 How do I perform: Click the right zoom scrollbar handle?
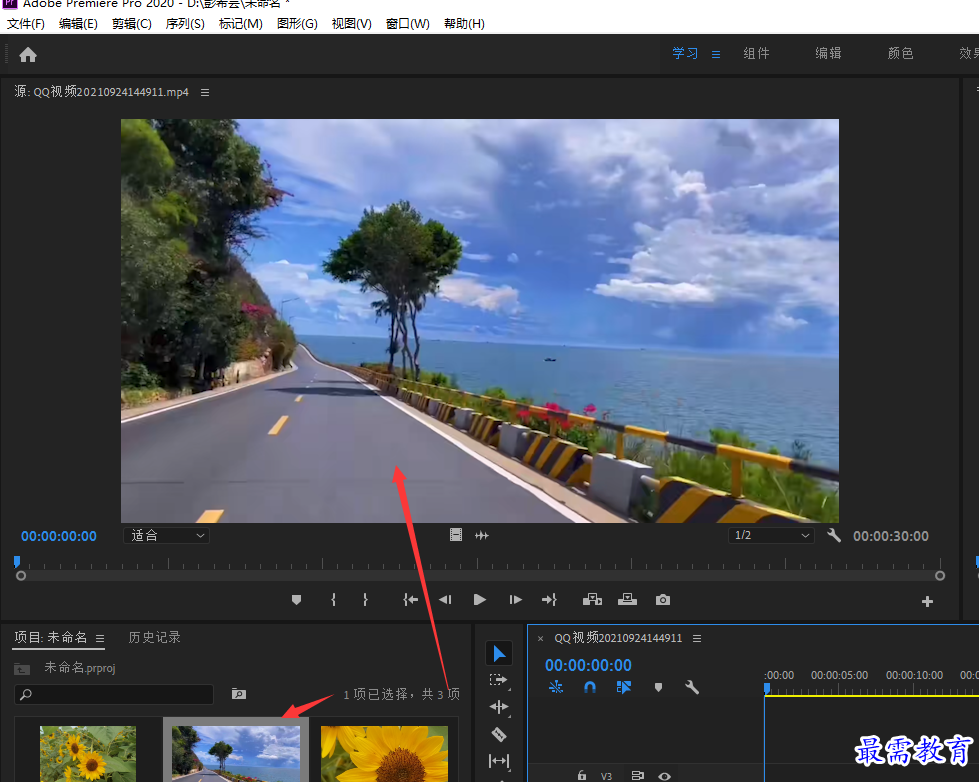(x=940, y=576)
